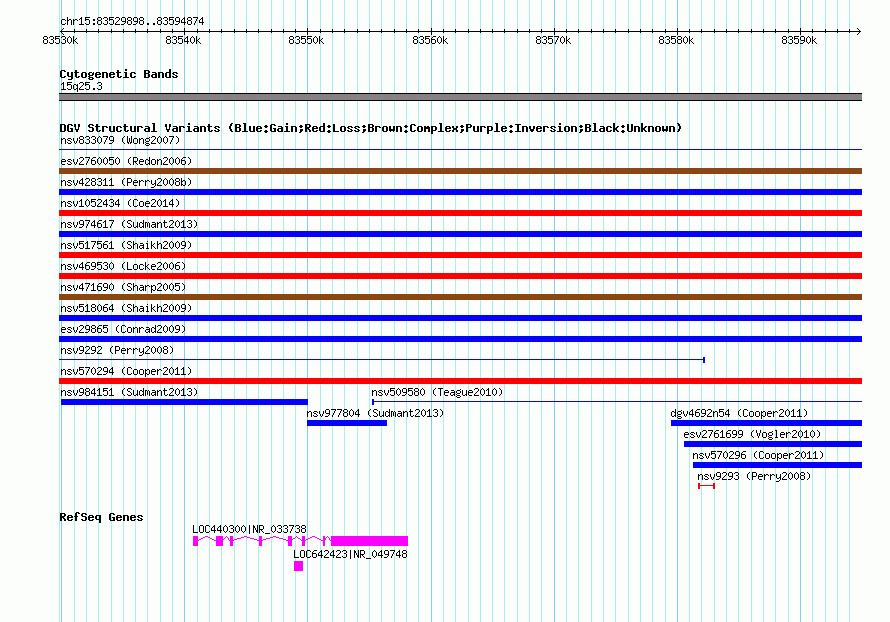Open the LOC642423|NR_049748 gene label

tap(350, 554)
